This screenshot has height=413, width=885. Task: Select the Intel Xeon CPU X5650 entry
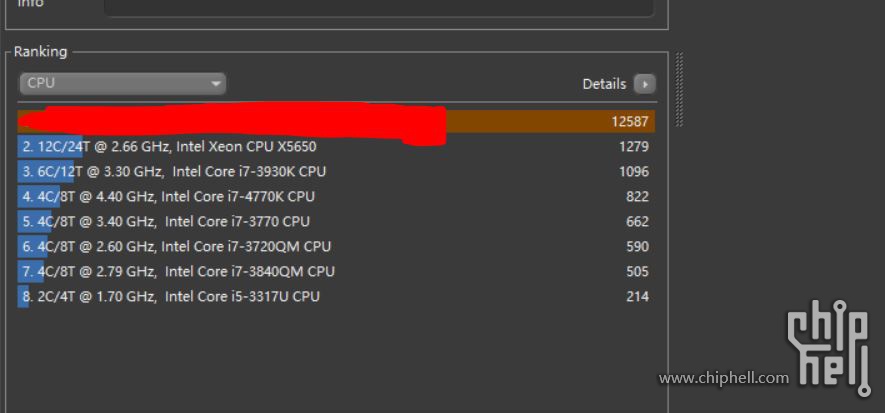point(170,147)
